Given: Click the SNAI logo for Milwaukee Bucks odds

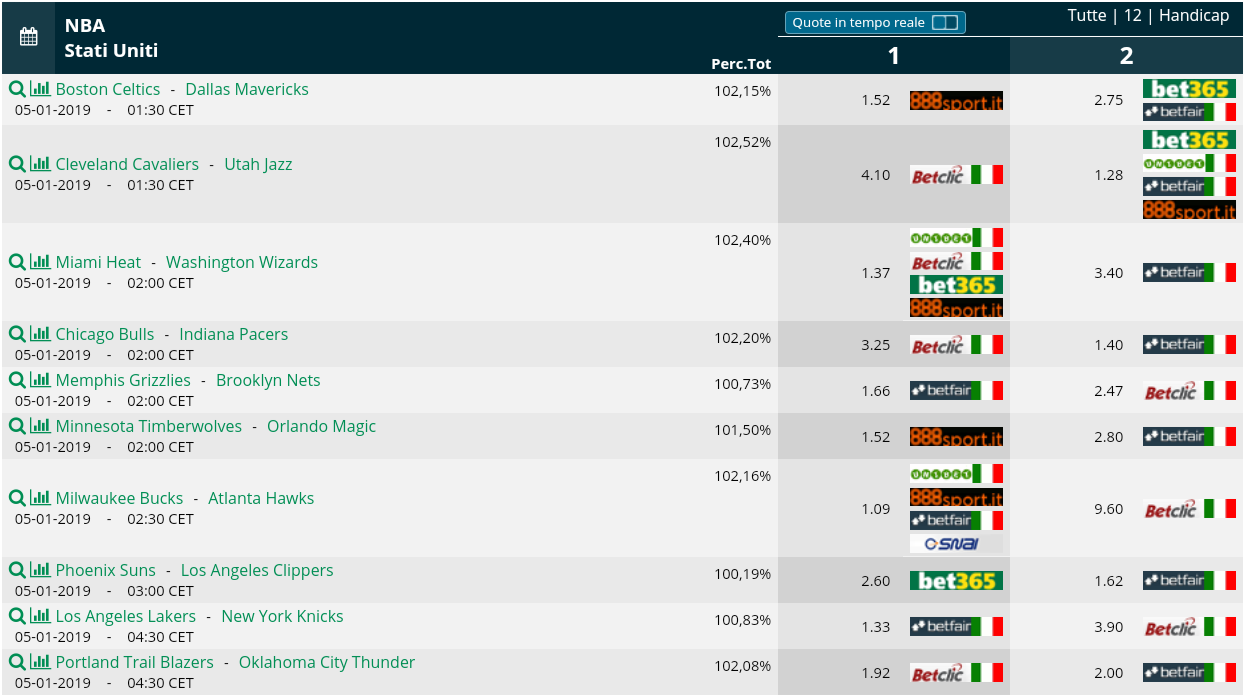Looking at the screenshot, I should point(956,544).
